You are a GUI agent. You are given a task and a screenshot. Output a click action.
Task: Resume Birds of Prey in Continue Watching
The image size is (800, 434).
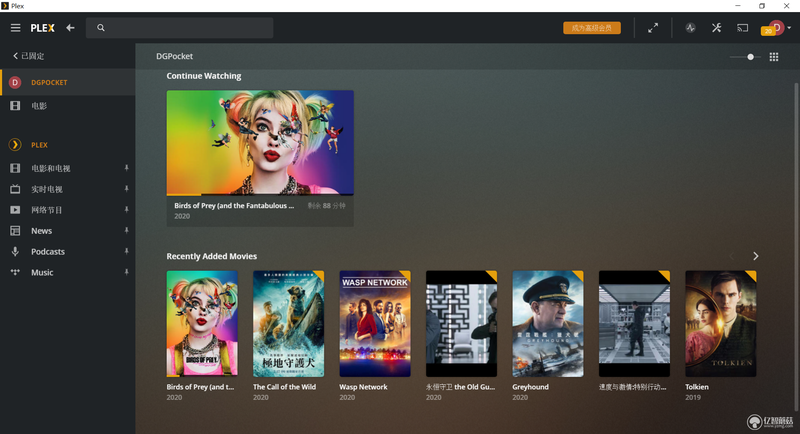[x=260, y=142]
